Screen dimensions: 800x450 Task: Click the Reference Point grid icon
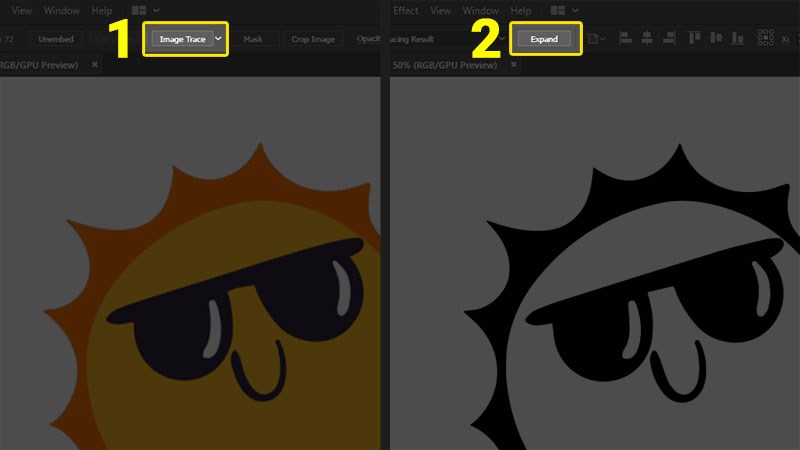pos(765,37)
